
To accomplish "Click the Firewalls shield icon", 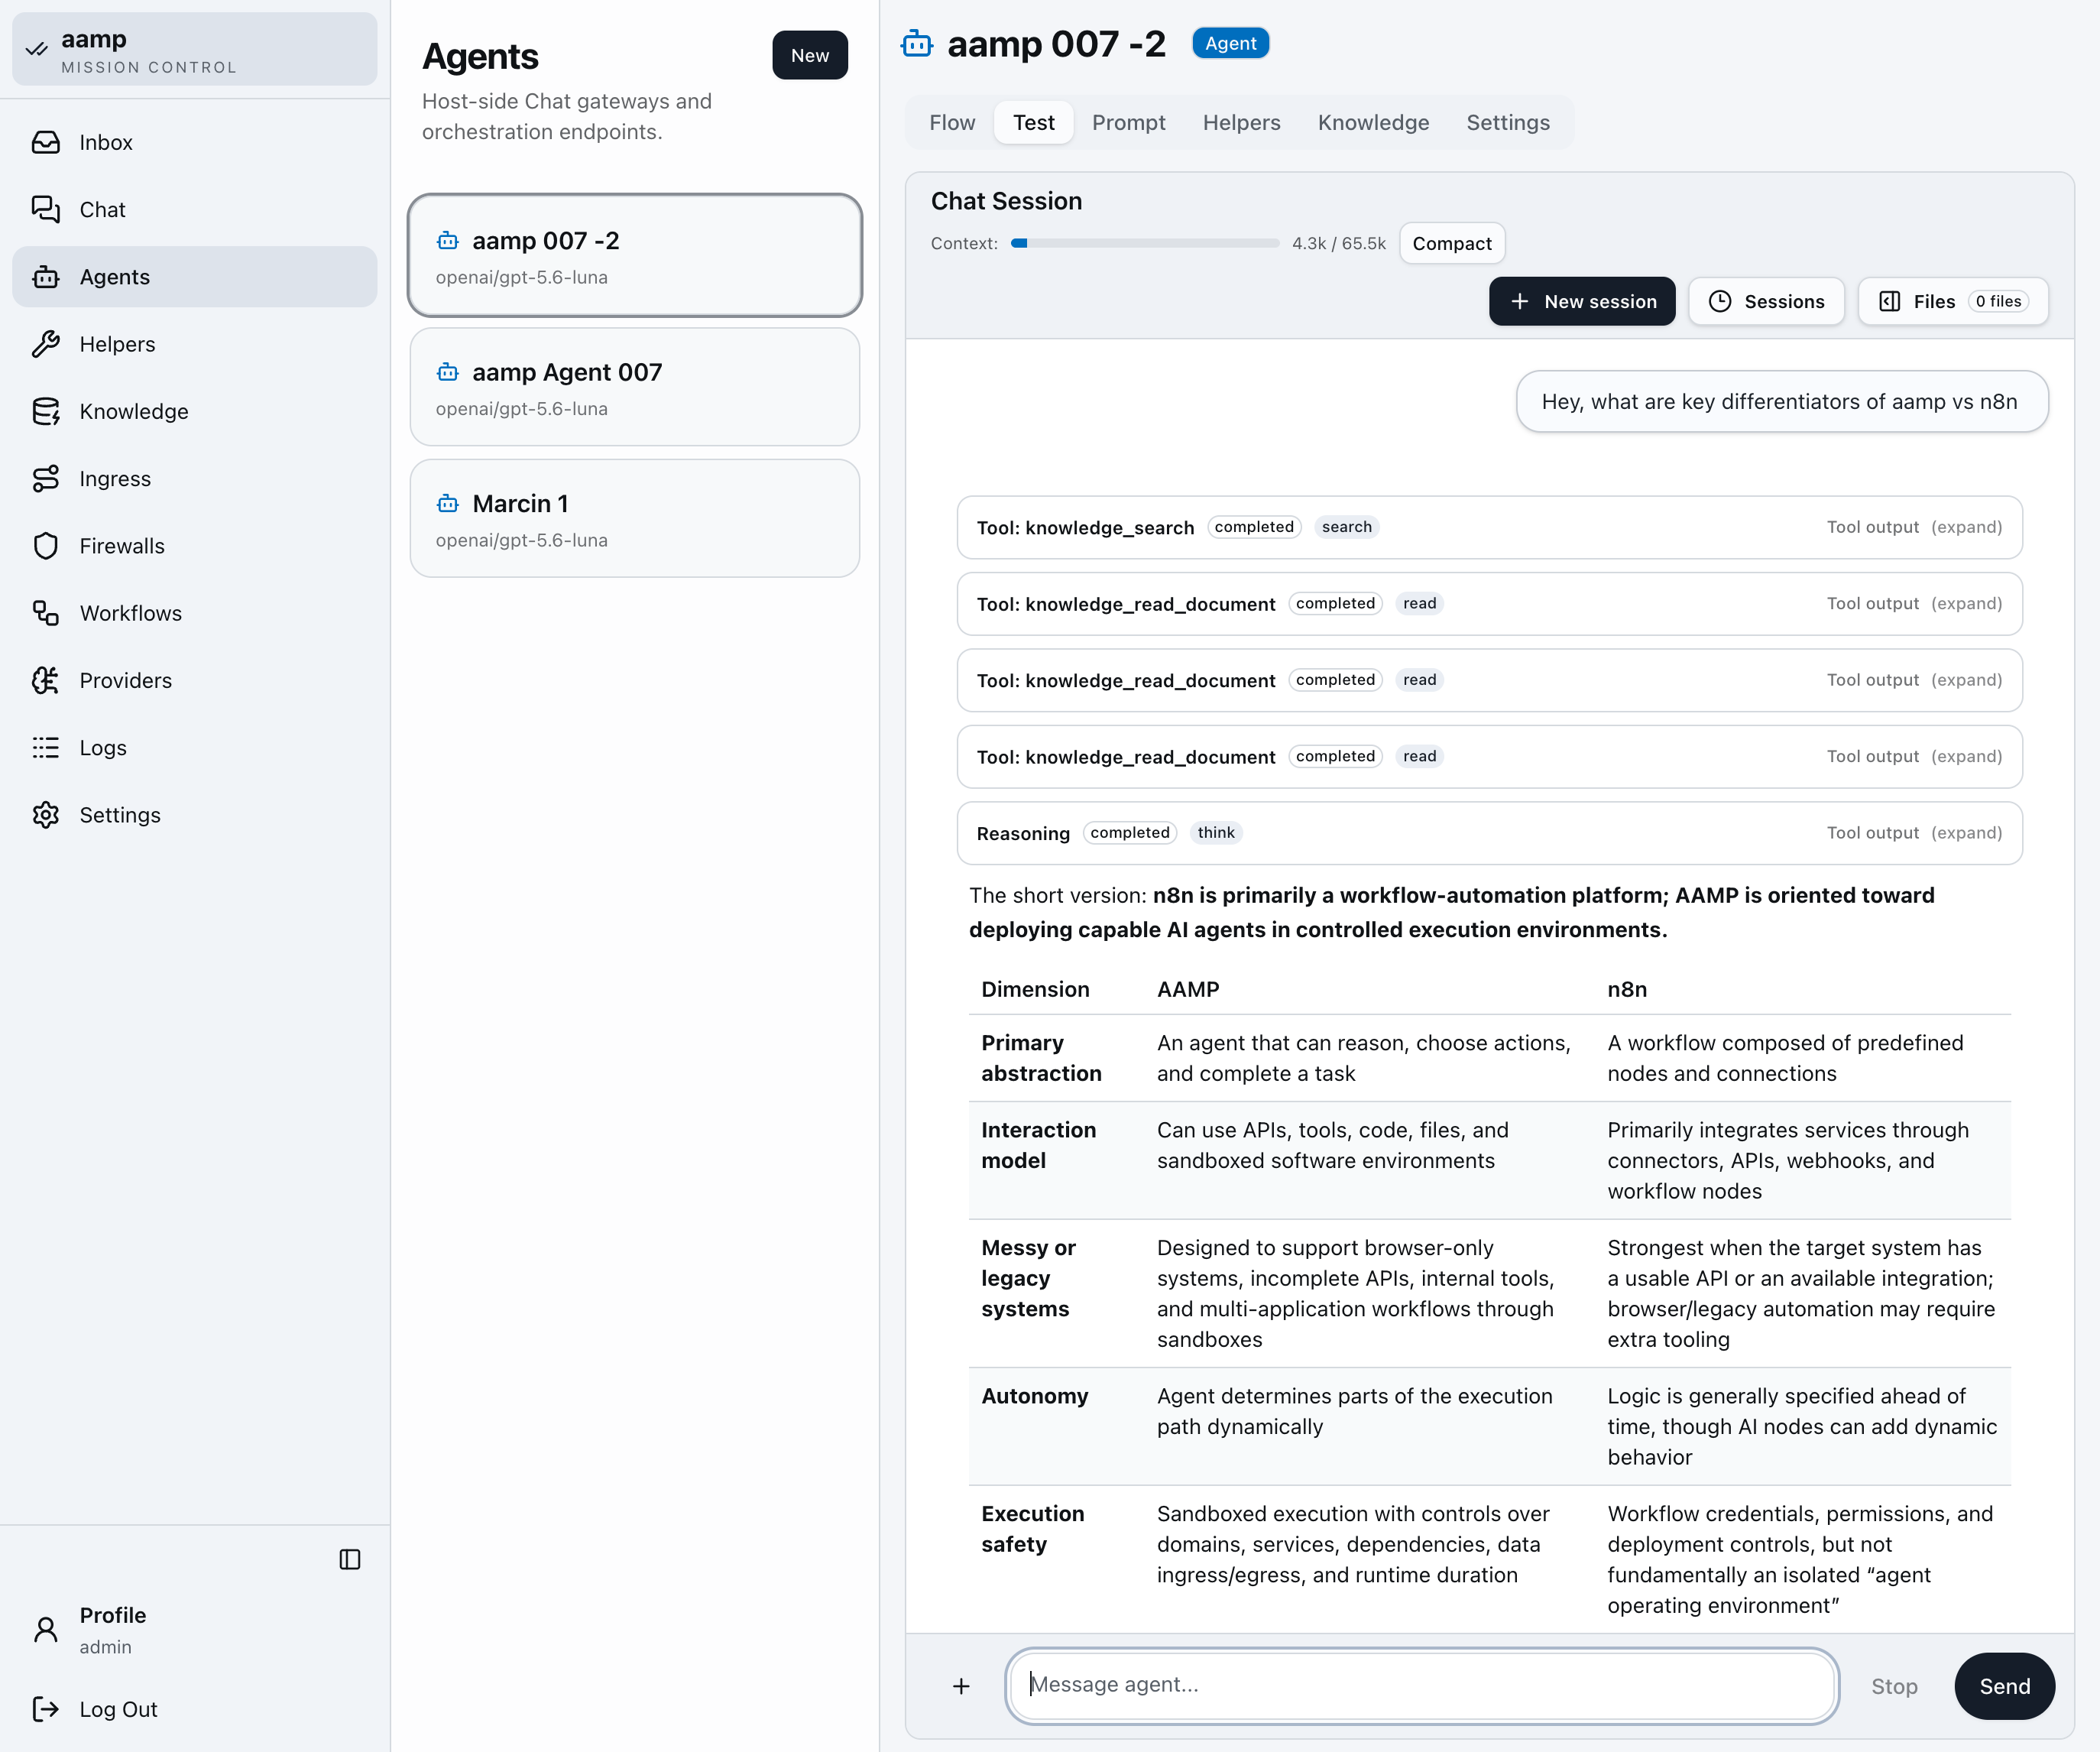I will 45,546.
